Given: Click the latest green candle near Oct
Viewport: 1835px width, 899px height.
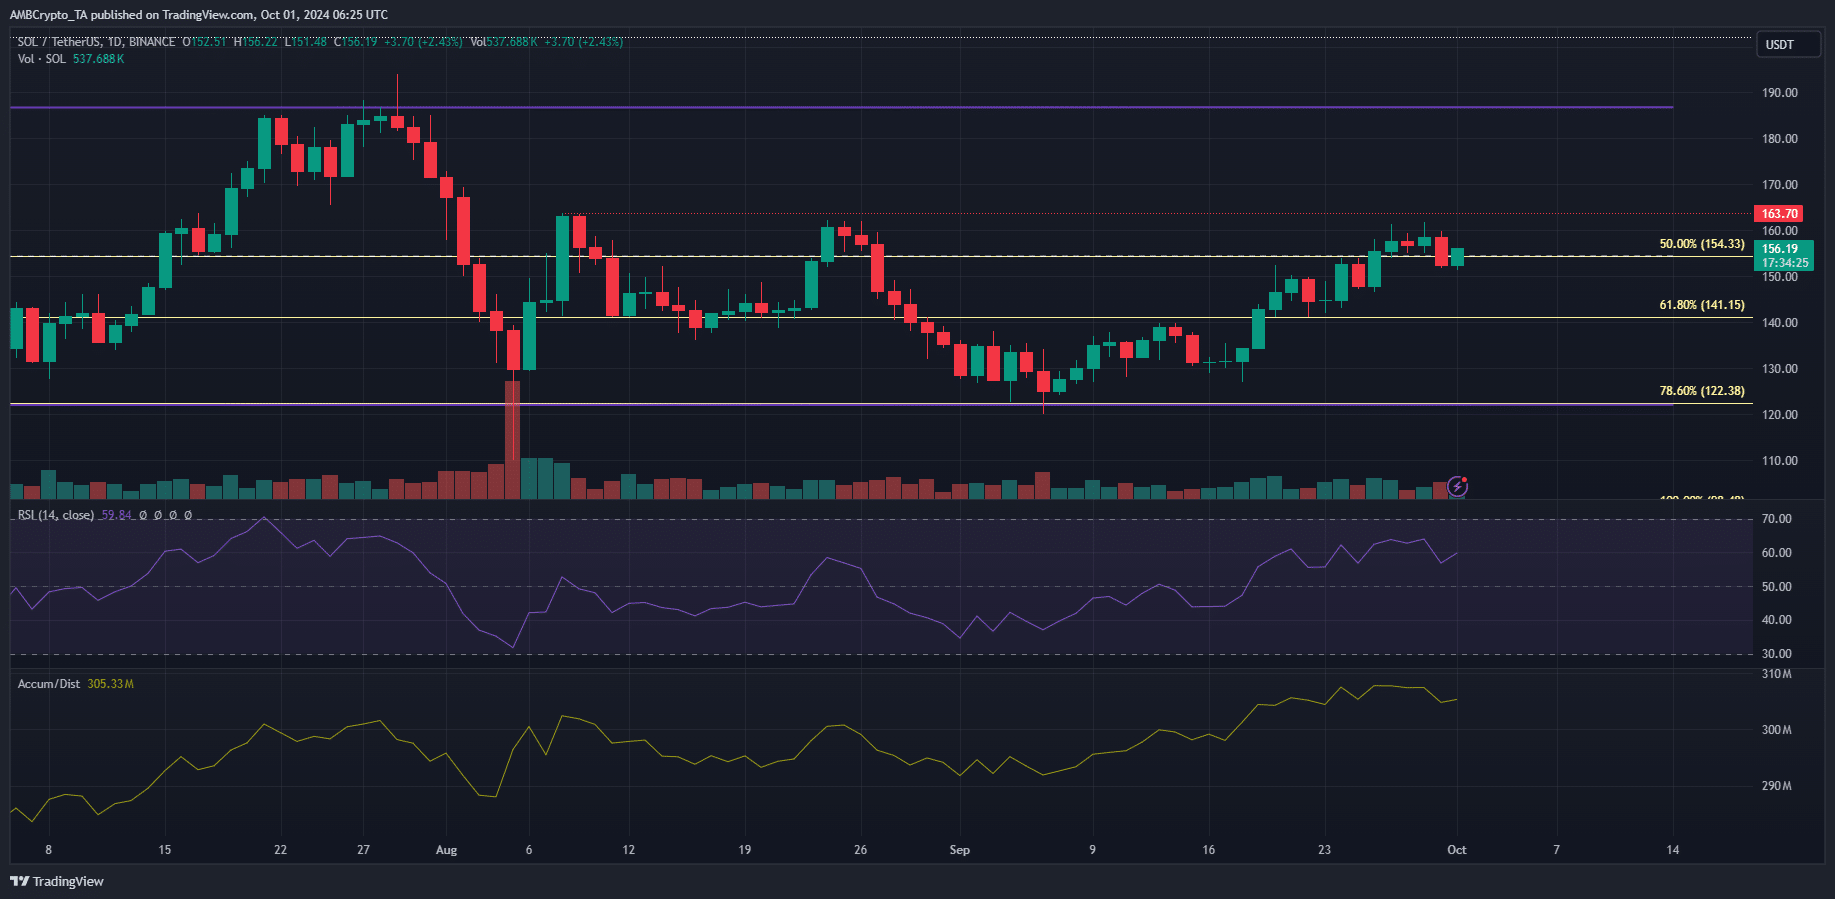Looking at the screenshot, I should pyautogui.click(x=1457, y=257).
